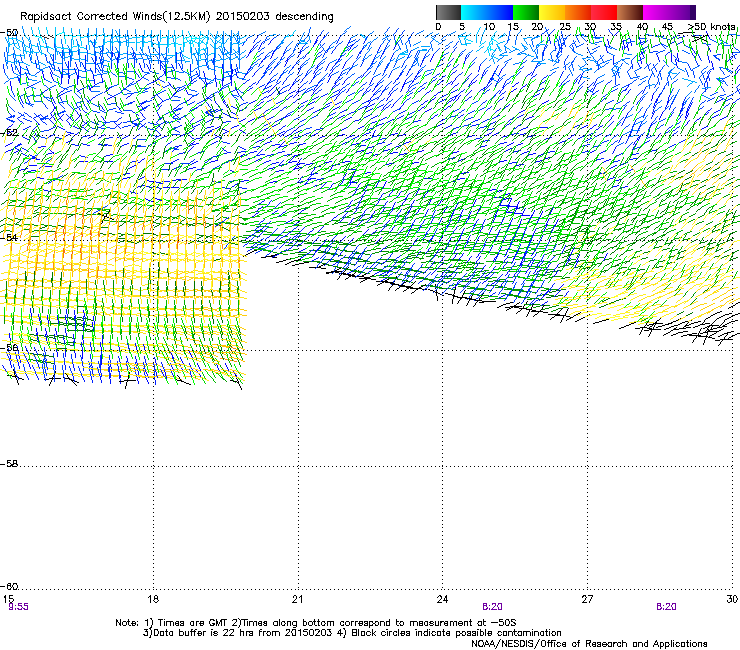Viewport: 740px width, 650px height.
Task: Click the yellow 20-25 knots legend swatch
Action: pyautogui.click(x=552, y=12)
